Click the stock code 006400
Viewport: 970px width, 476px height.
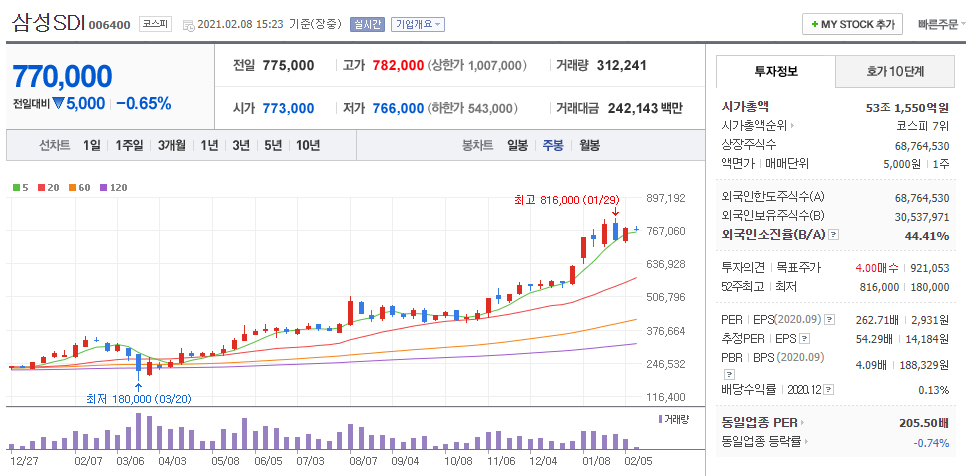[x=109, y=25]
